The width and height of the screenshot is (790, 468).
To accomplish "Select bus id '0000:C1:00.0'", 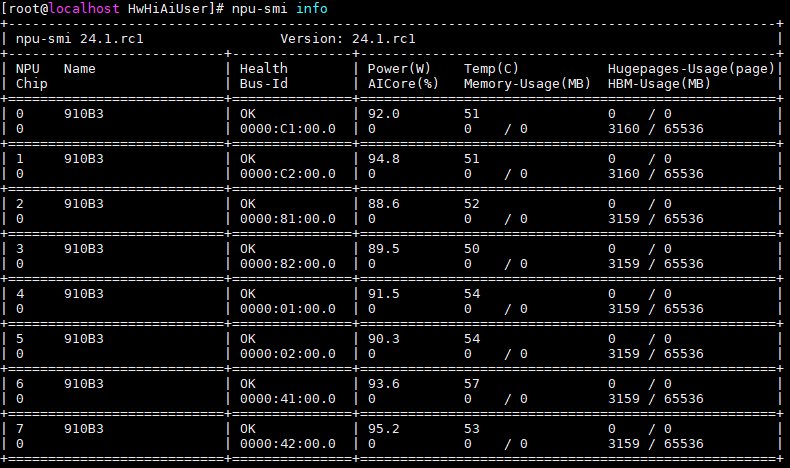I will click(288, 129).
